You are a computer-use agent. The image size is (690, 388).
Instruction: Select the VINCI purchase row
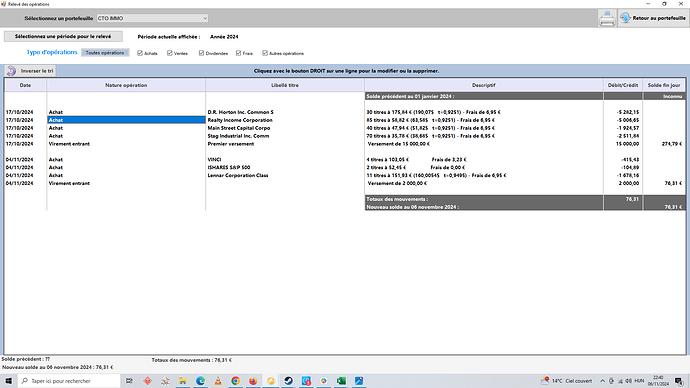345,160
